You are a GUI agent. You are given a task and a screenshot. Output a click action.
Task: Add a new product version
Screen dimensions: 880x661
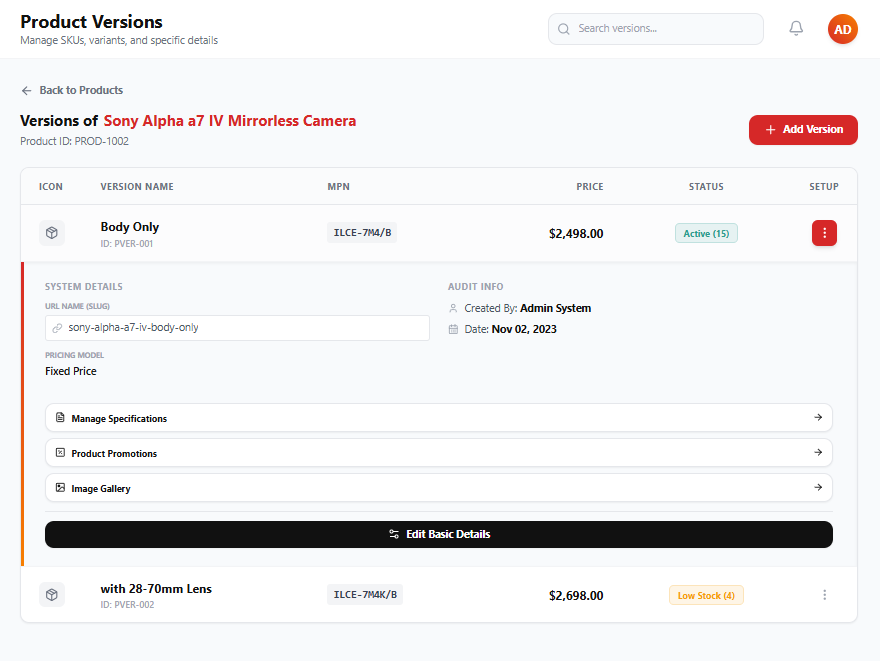803,130
